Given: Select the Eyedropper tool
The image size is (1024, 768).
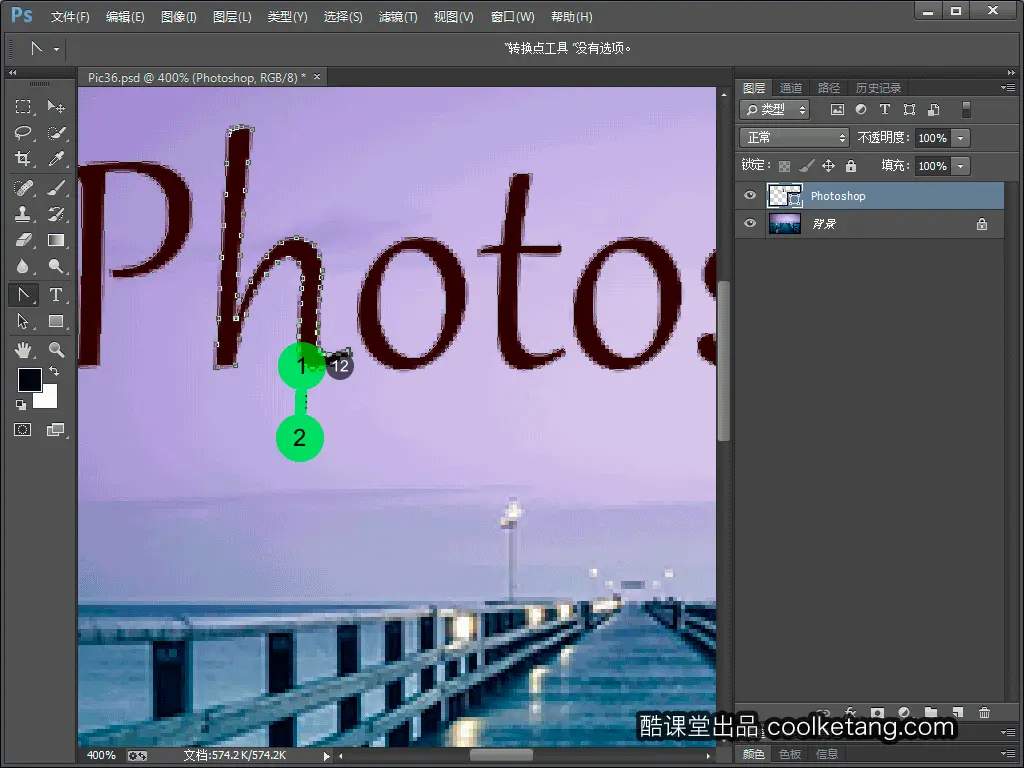Looking at the screenshot, I should [x=56, y=159].
